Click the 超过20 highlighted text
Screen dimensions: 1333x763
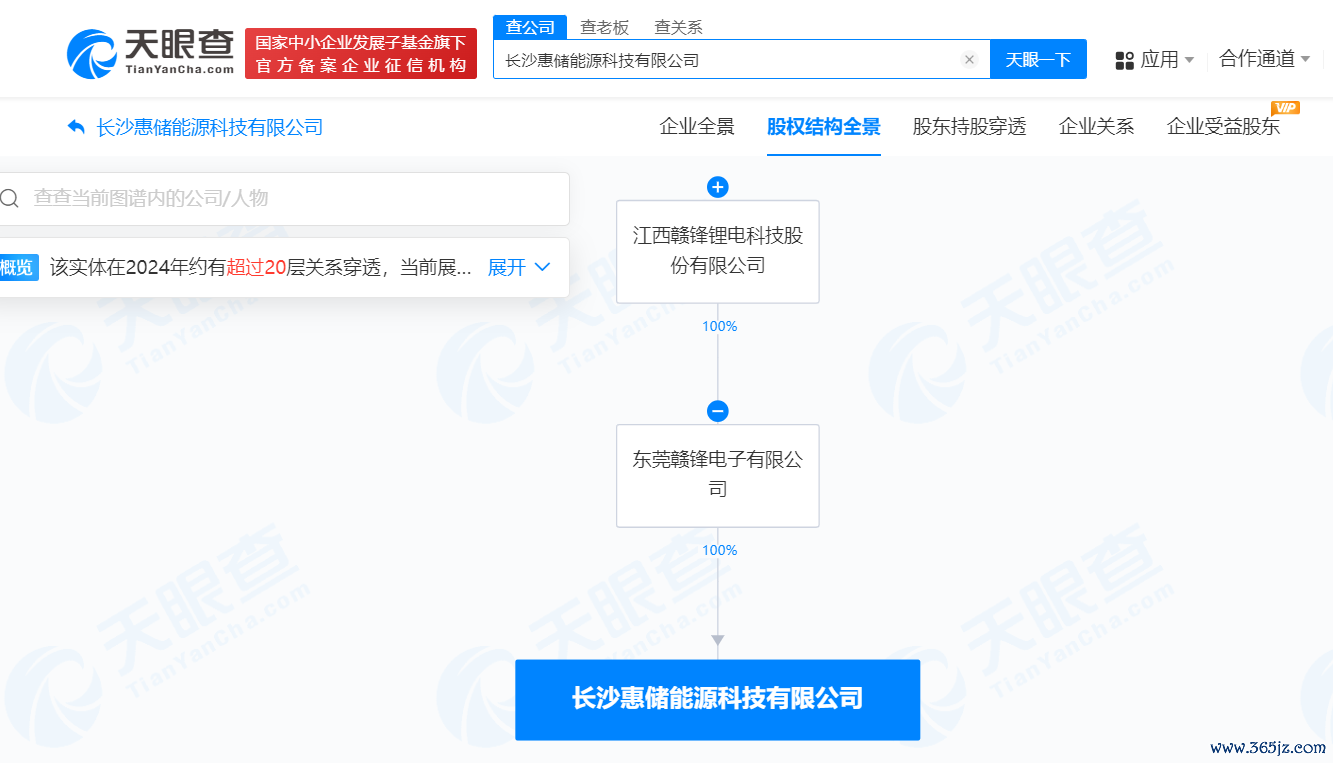coord(256,267)
